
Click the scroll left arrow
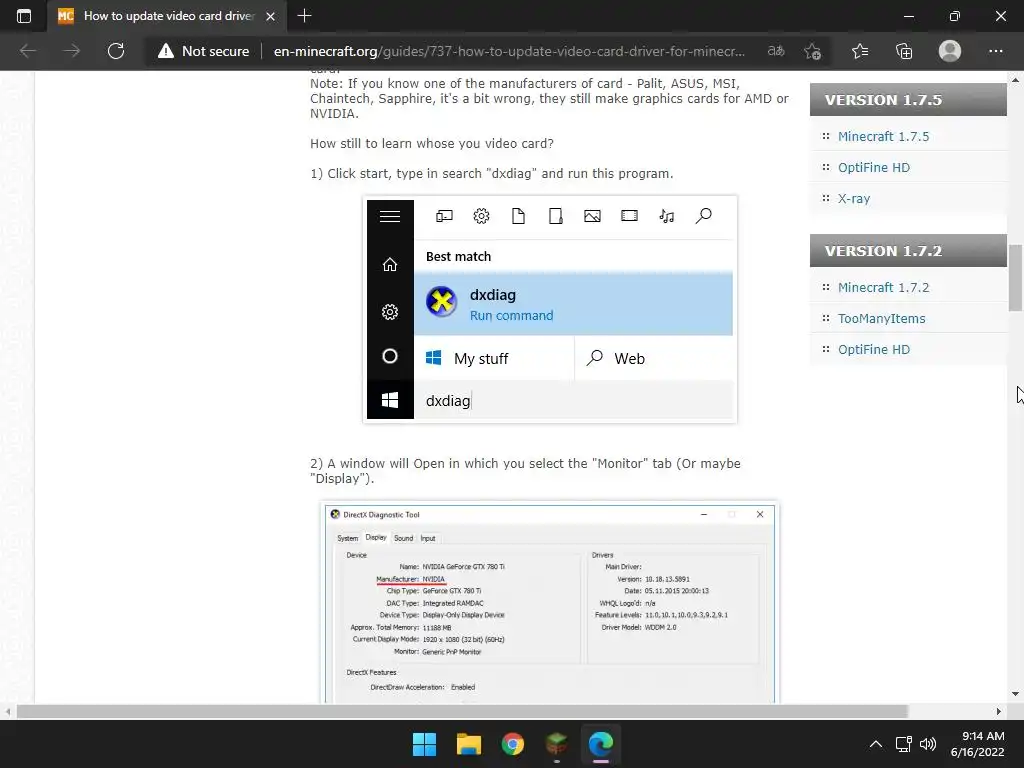tap(7, 711)
